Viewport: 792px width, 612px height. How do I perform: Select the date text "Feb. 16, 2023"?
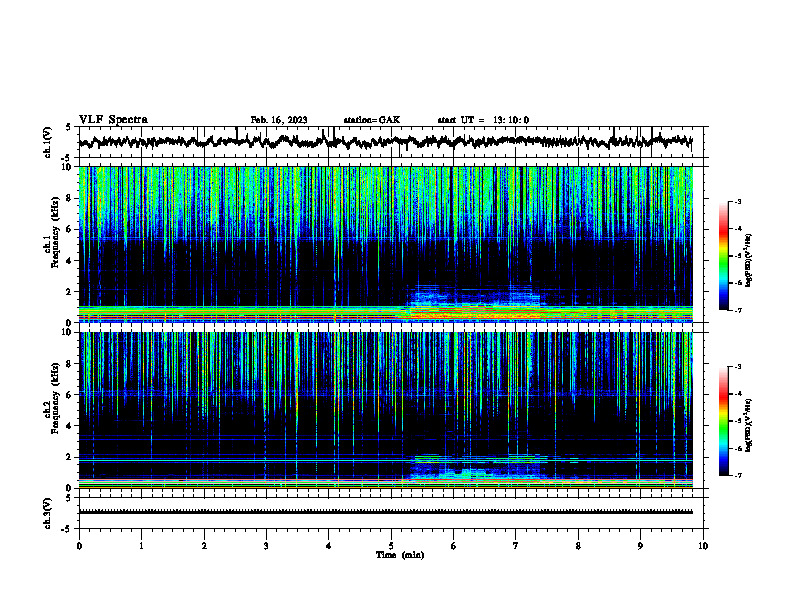[279, 120]
